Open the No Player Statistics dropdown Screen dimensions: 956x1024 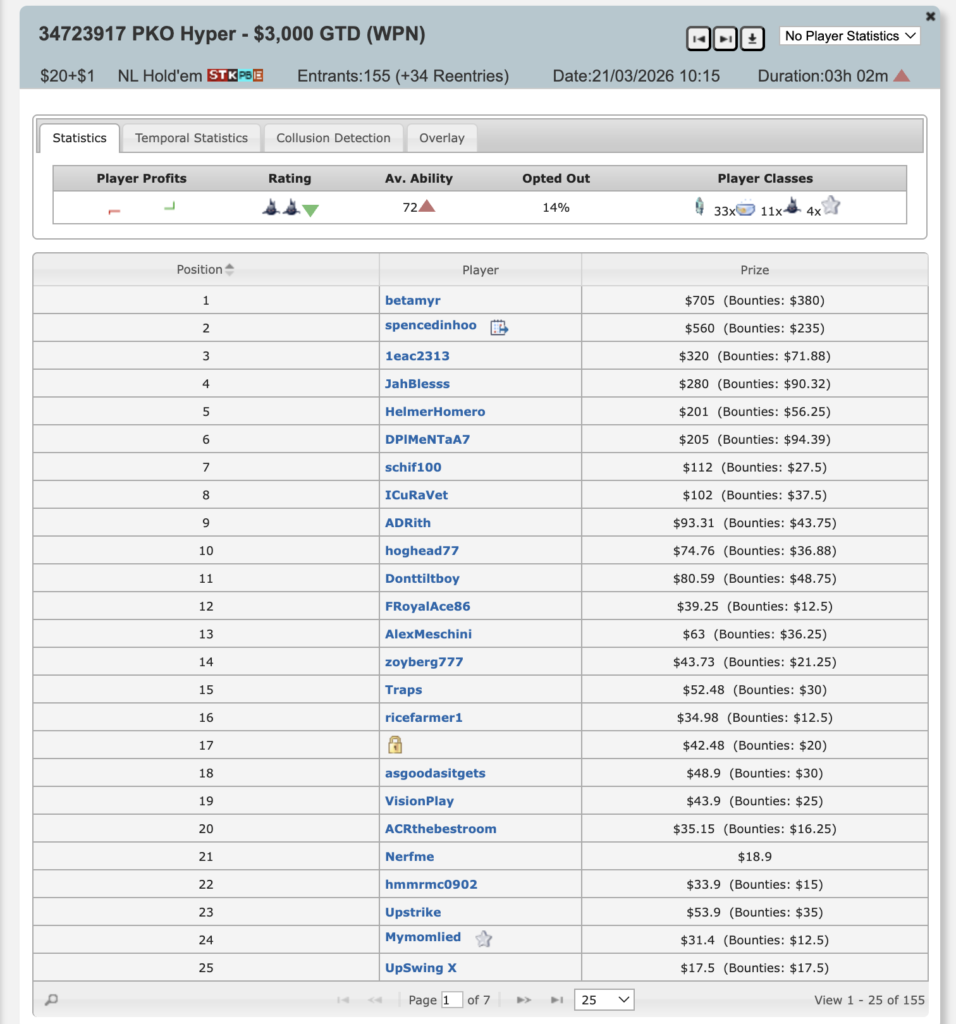(x=849, y=36)
